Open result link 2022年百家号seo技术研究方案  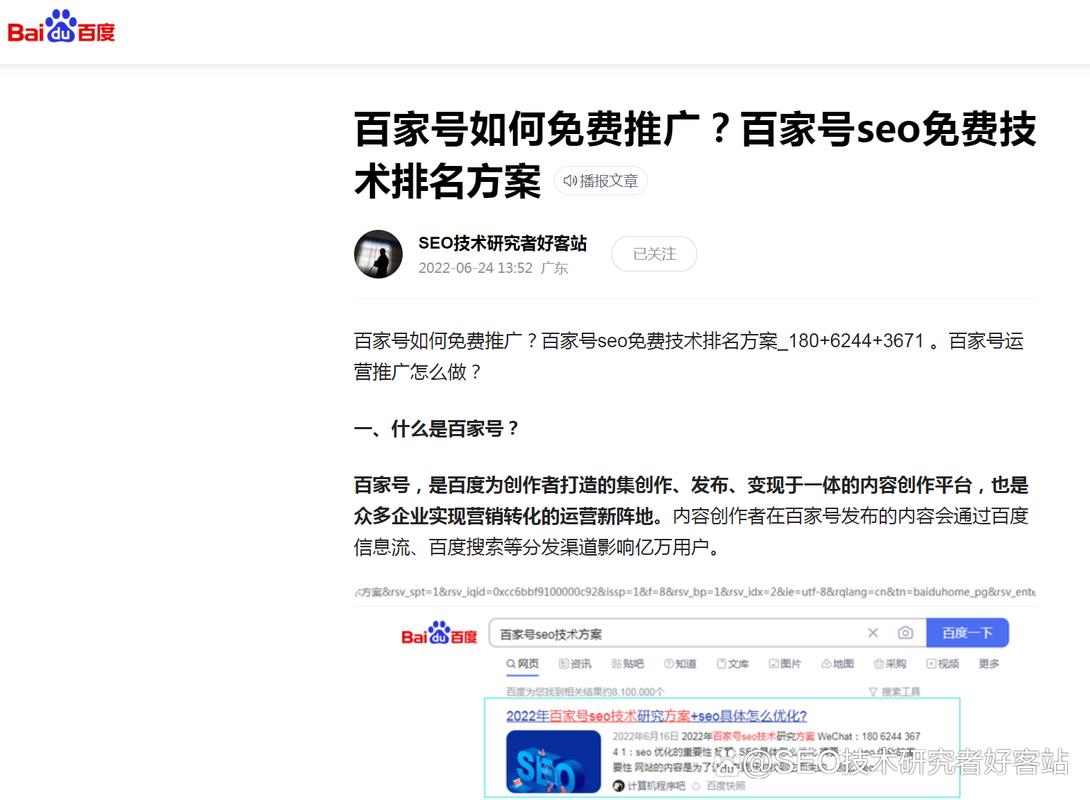(x=656, y=716)
